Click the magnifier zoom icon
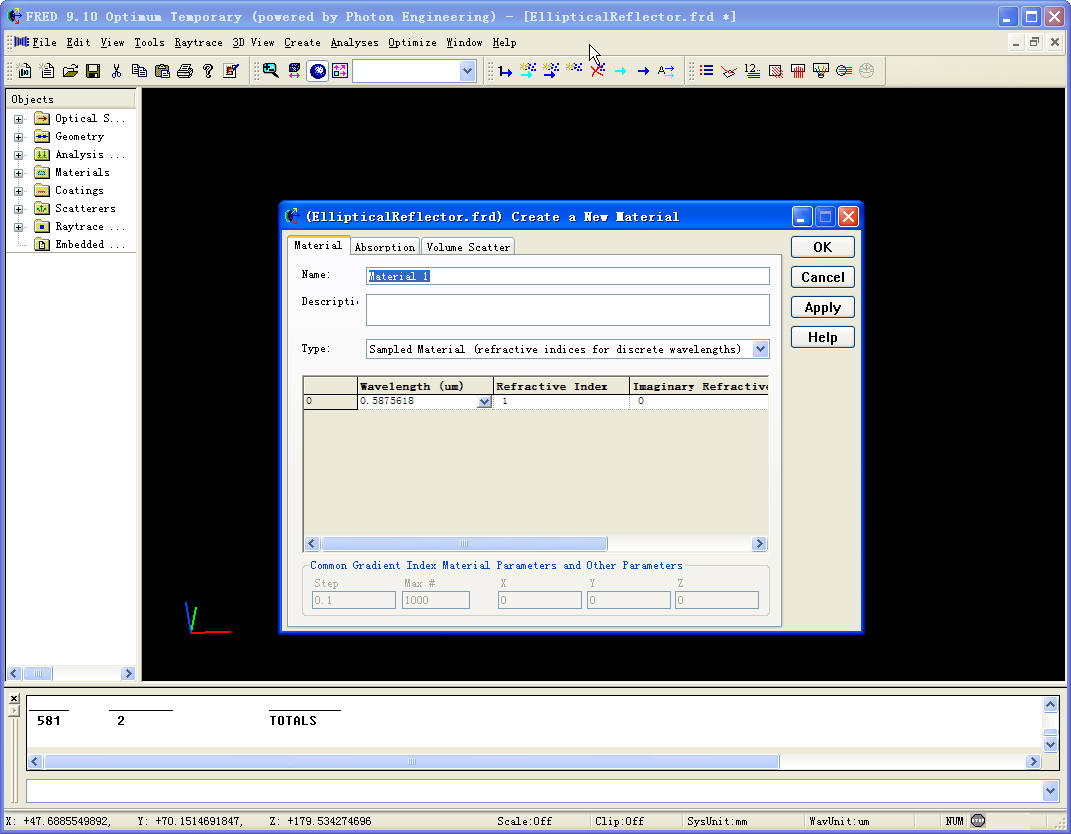The width and height of the screenshot is (1071, 834). [x=271, y=70]
